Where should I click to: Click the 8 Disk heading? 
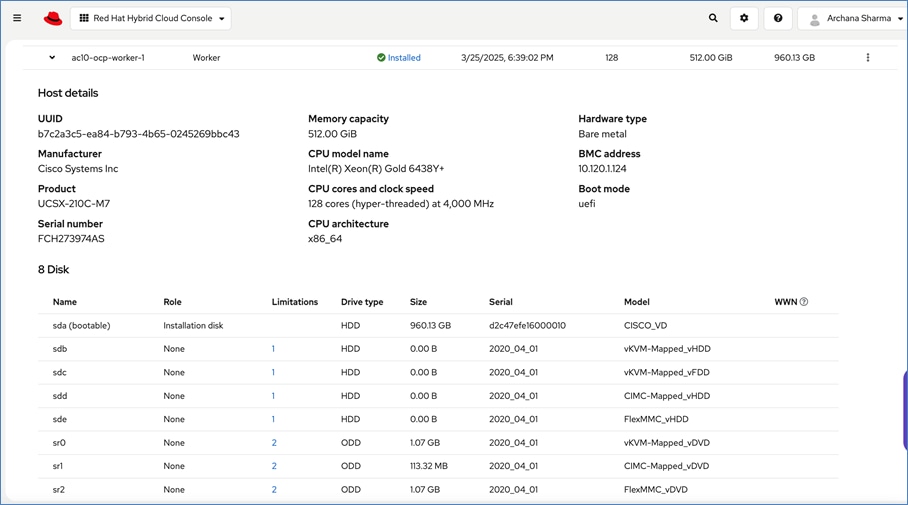(53, 269)
